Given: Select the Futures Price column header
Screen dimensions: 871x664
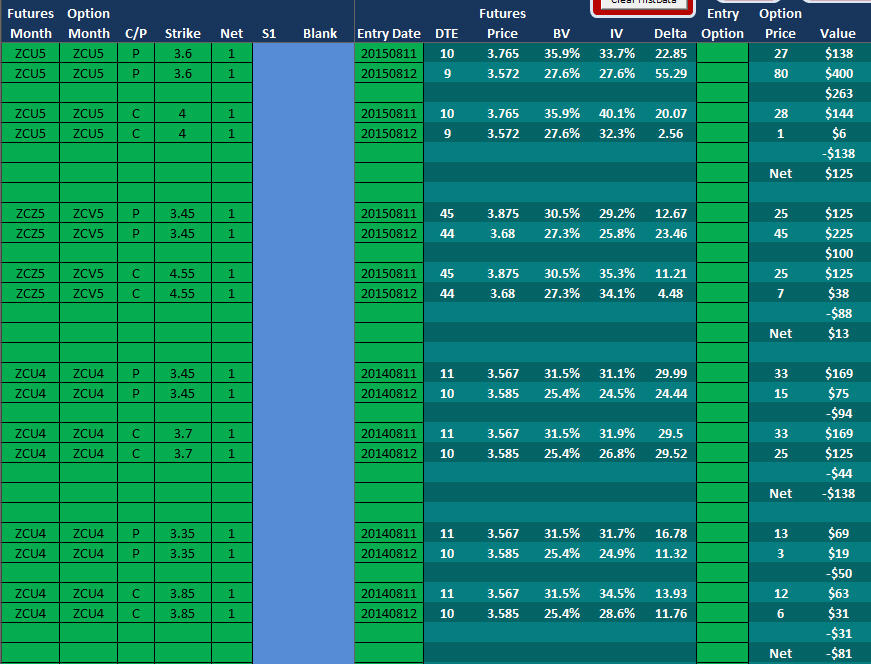Looking at the screenshot, I should [503, 23].
